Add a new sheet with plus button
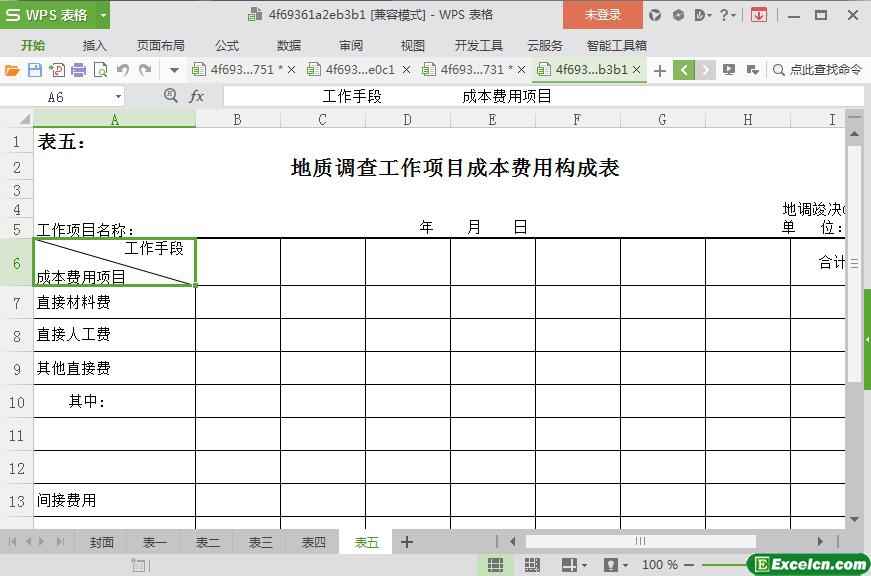The image size is (871, 576). click(407, 542)
